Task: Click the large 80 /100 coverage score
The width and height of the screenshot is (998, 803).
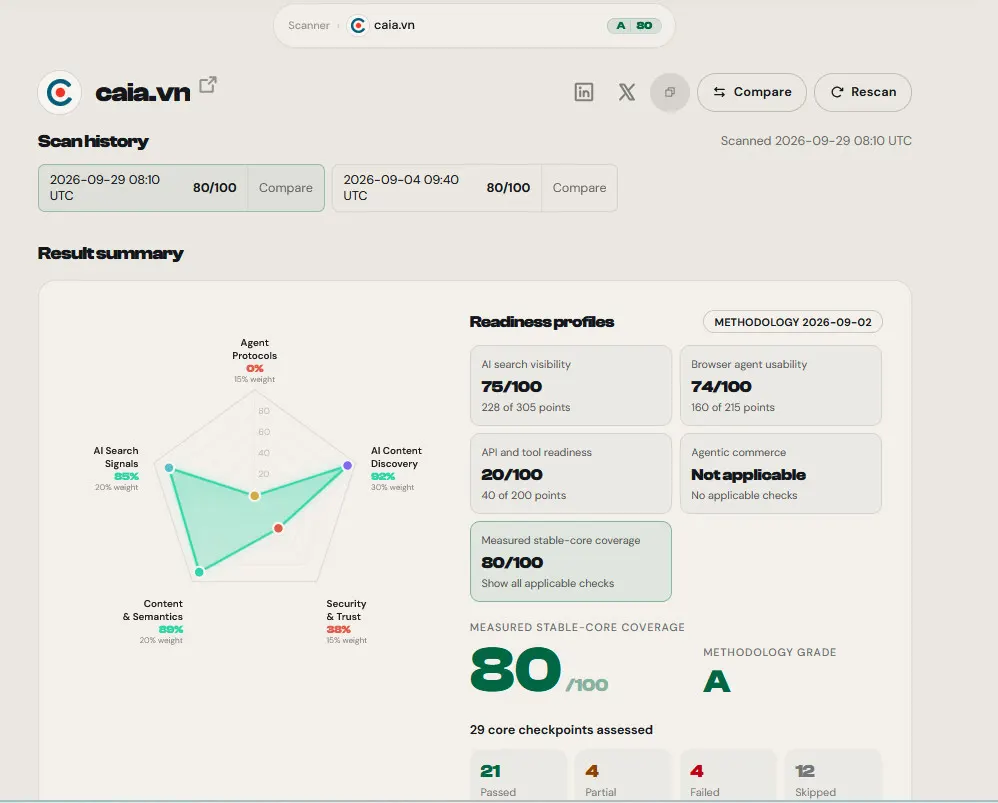Action: [x=539, y=670]
